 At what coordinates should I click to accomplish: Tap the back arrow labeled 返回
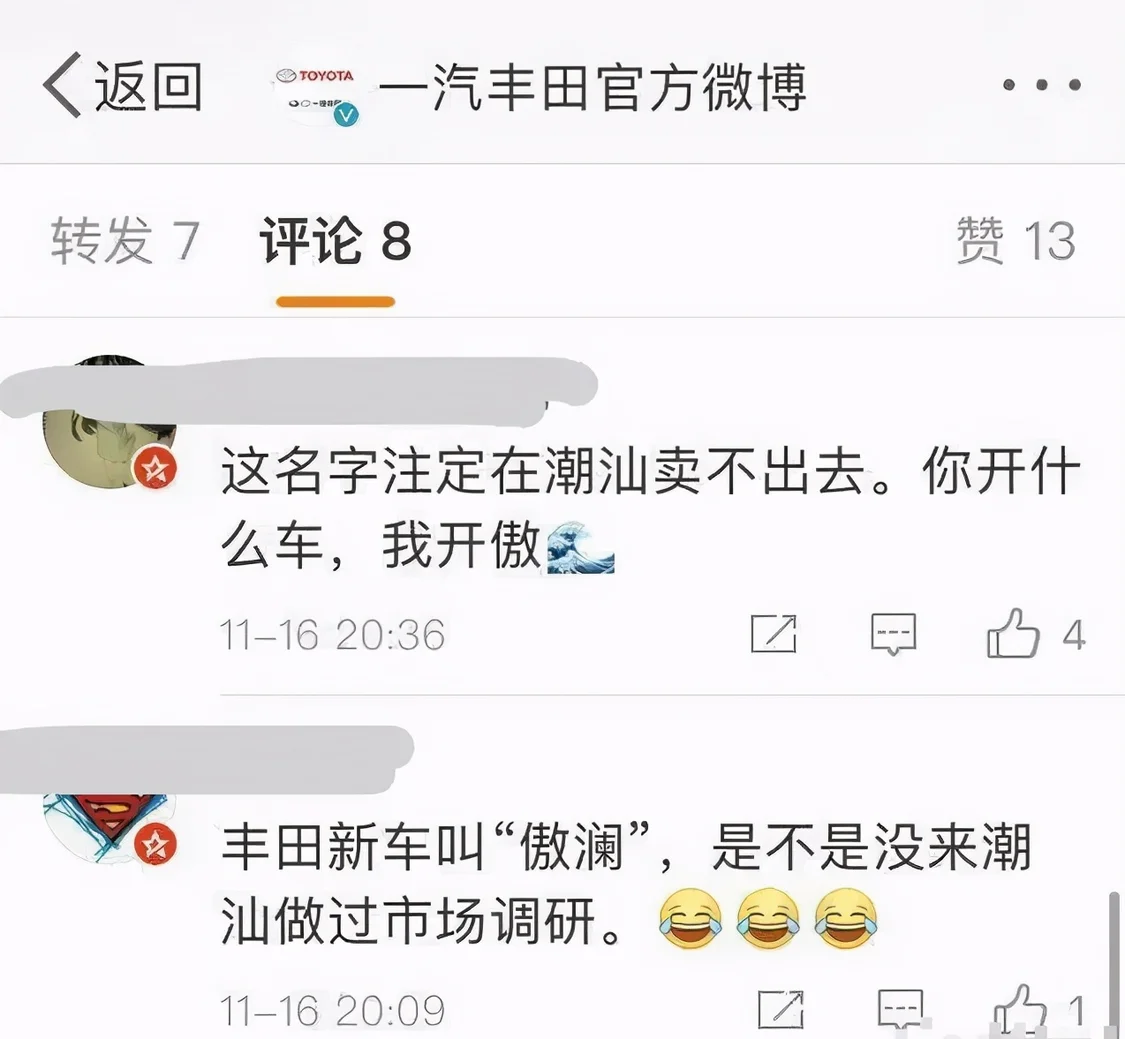(x=122, y=86)
